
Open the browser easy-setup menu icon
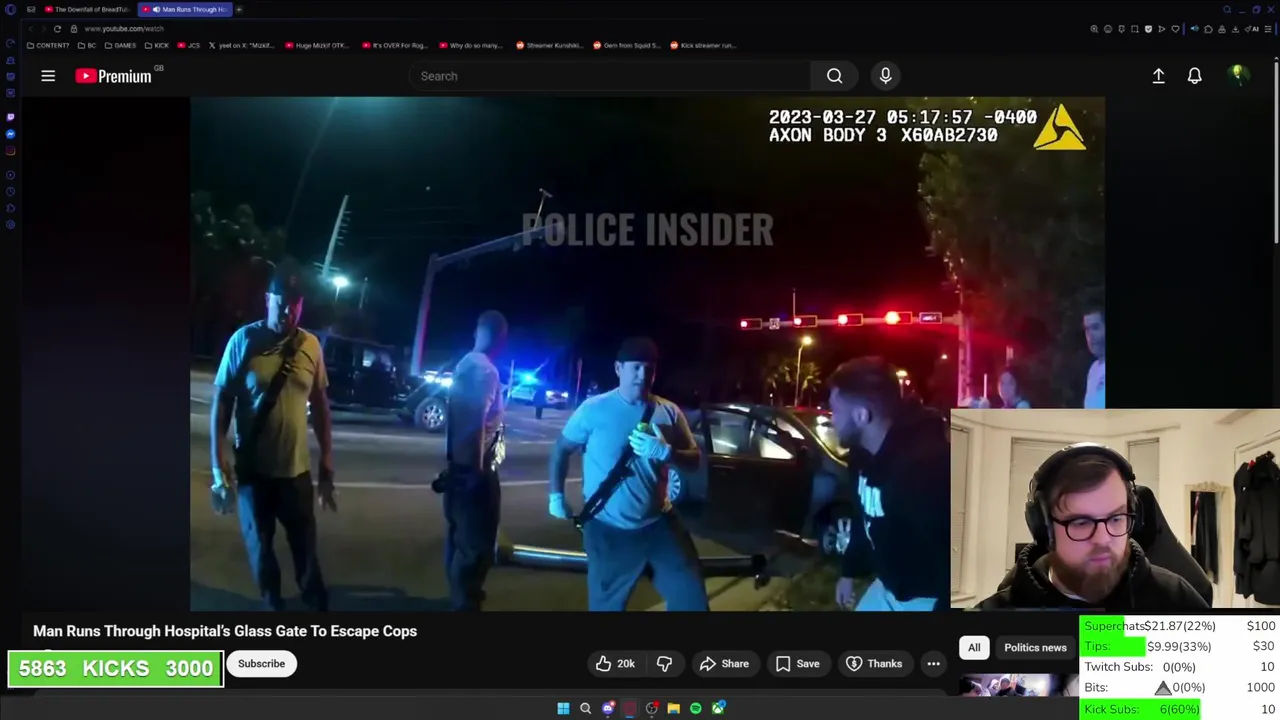click(x=1268, y=29)
